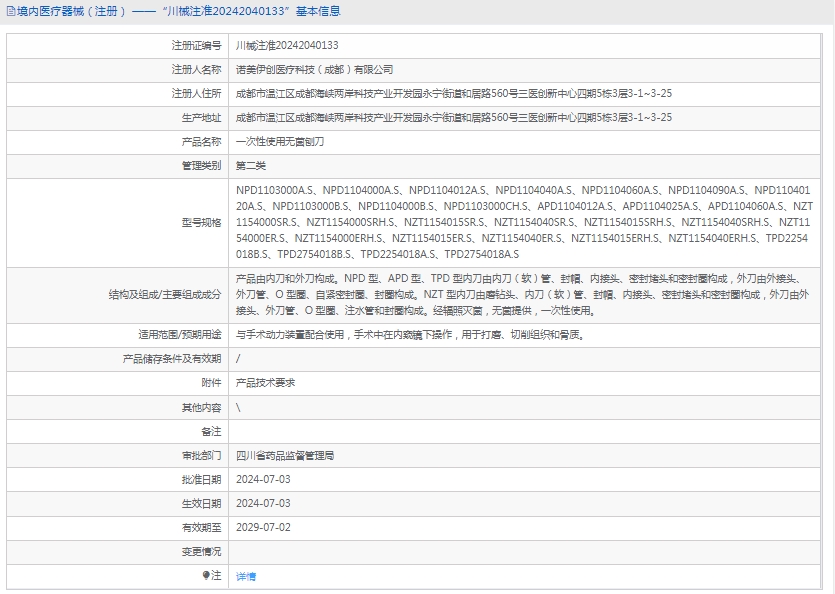The width and height of the screenshot is (835, 594).
Task: Click the lightbulb icon beside 注
Action: tap(207, 576)
